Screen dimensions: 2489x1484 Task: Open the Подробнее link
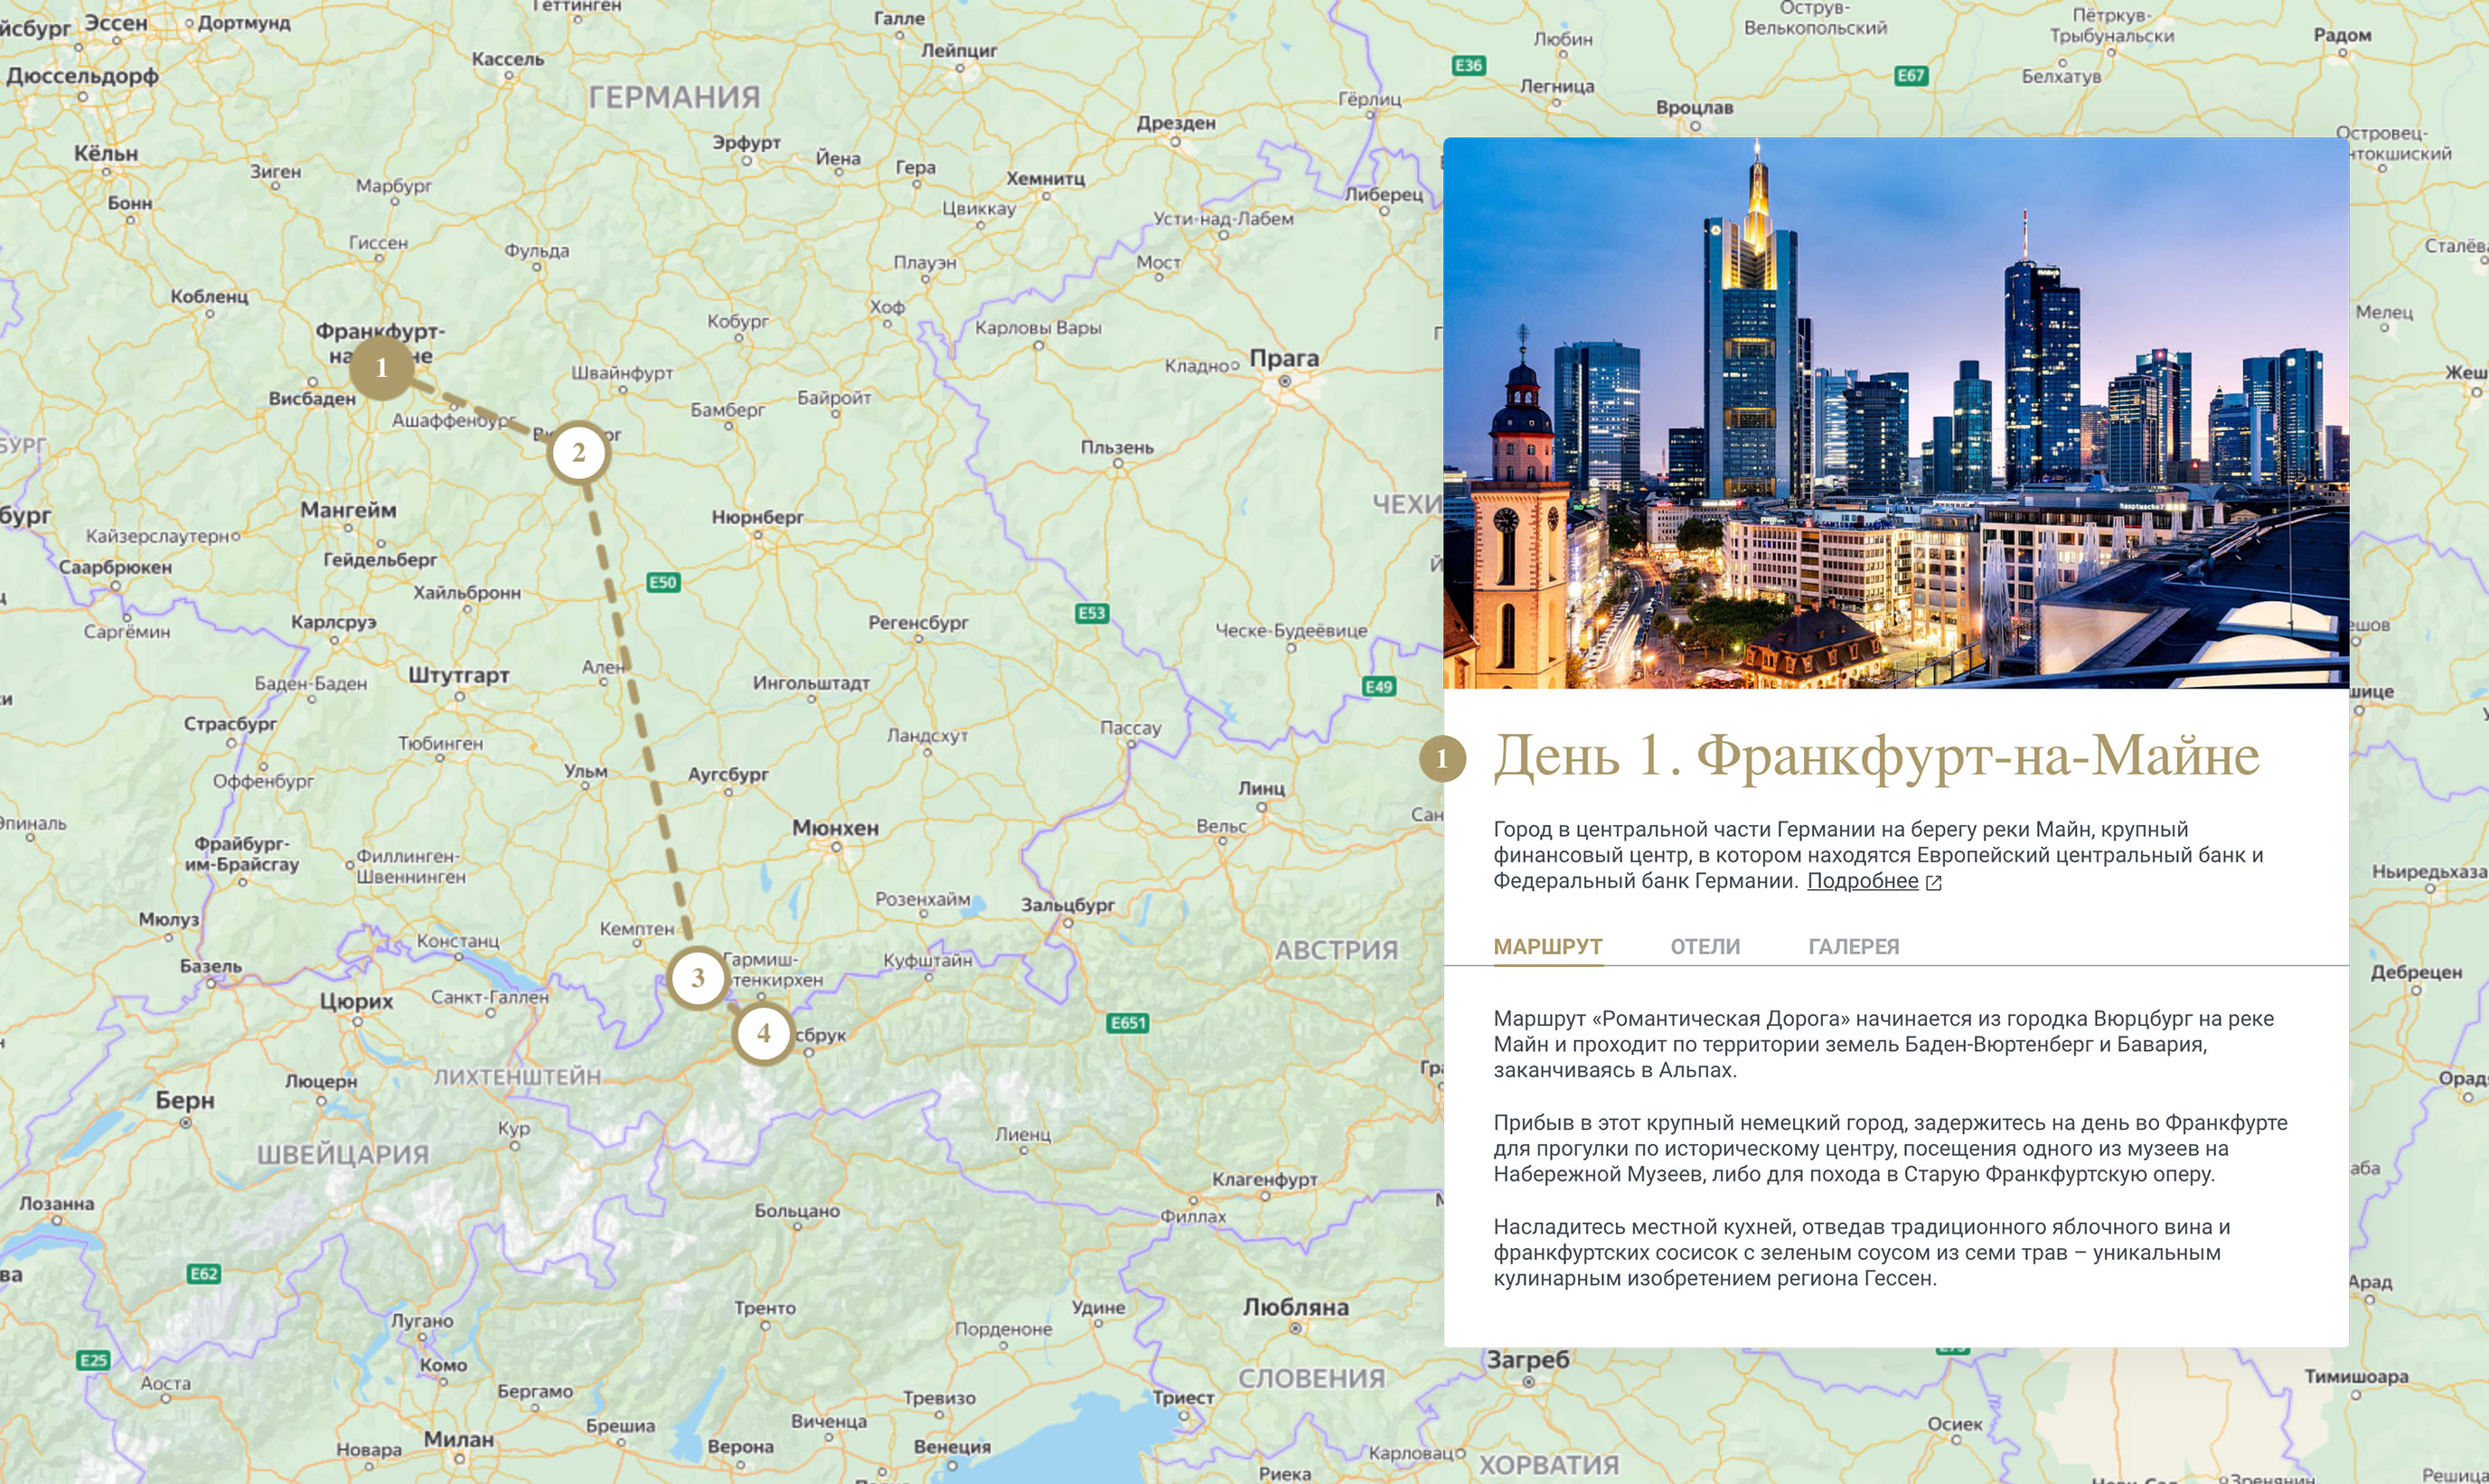coord(1862,881)
